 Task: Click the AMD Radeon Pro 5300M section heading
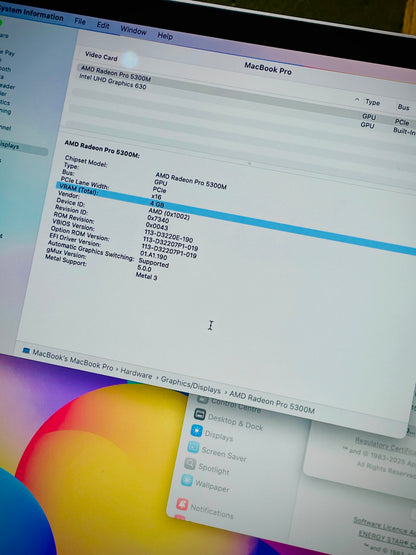pyautogui.click(x=102, y=149)
